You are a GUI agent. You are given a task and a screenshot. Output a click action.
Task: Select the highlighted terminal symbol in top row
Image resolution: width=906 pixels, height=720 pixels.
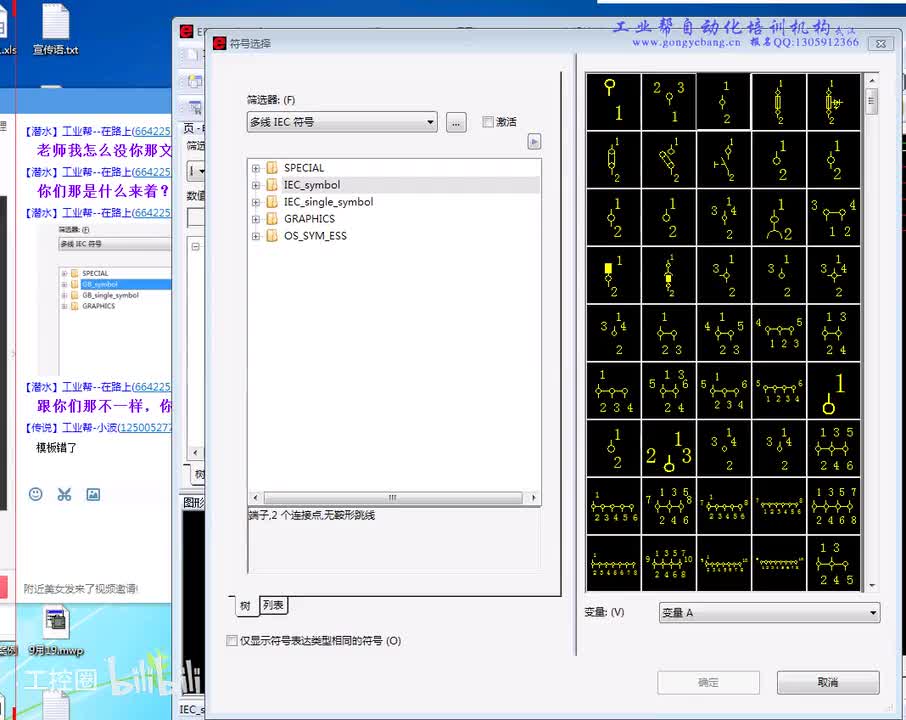click(724, 101)
